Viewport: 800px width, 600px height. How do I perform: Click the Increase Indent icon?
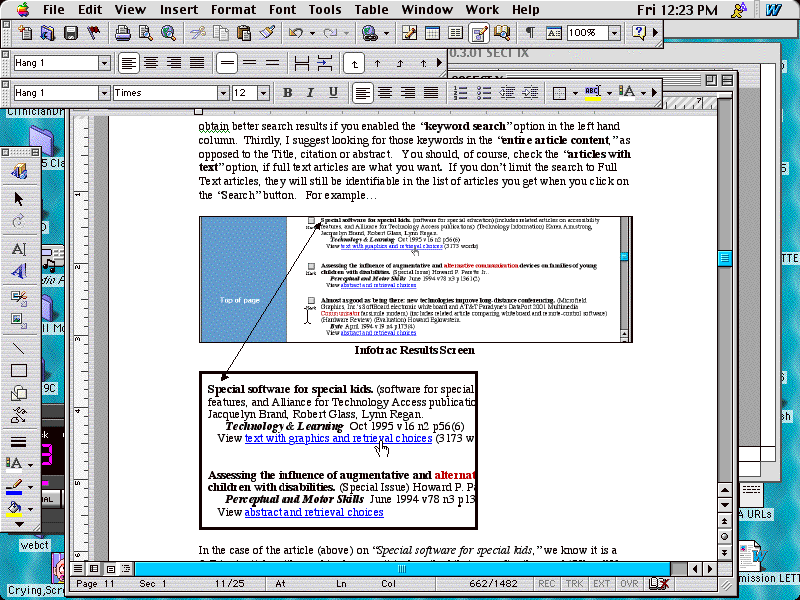click(x=531, y=92)
